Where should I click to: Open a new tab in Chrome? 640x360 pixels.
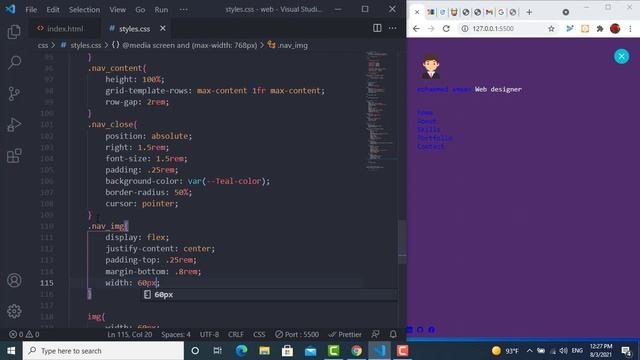coord(529,12)
